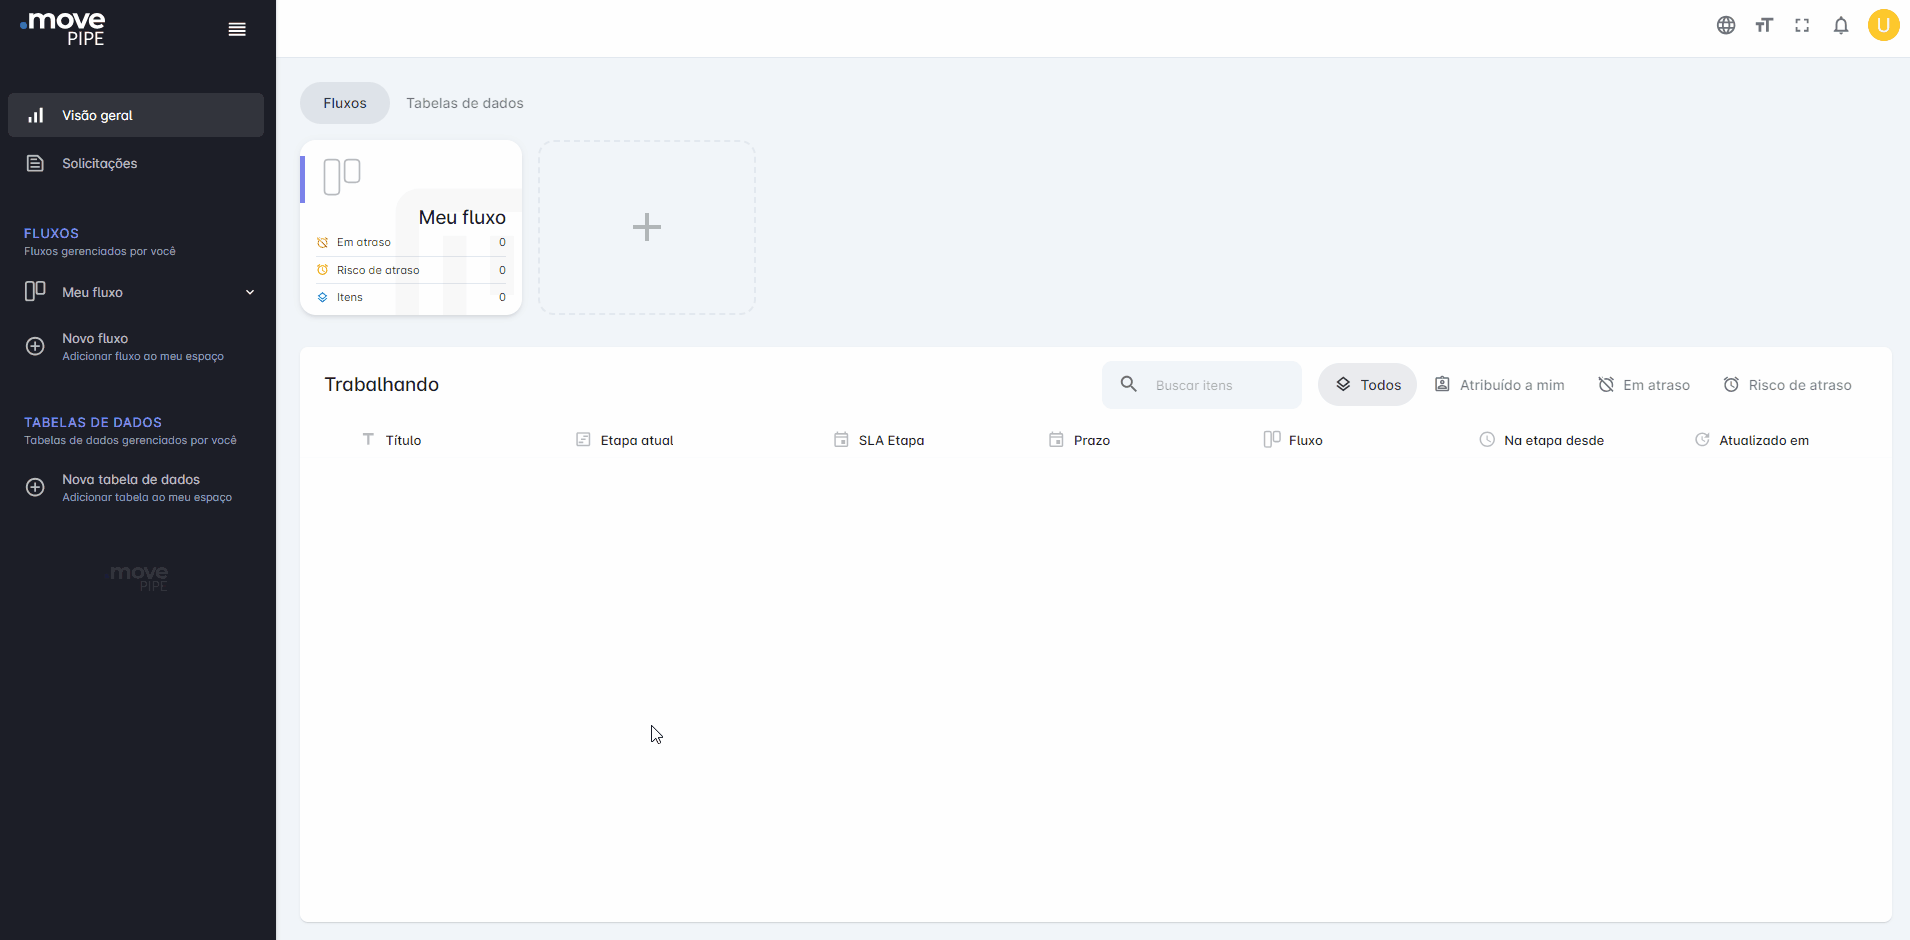Click the Itens layers icon on card
Screen dimensions: 1910x940
[322, 297]
